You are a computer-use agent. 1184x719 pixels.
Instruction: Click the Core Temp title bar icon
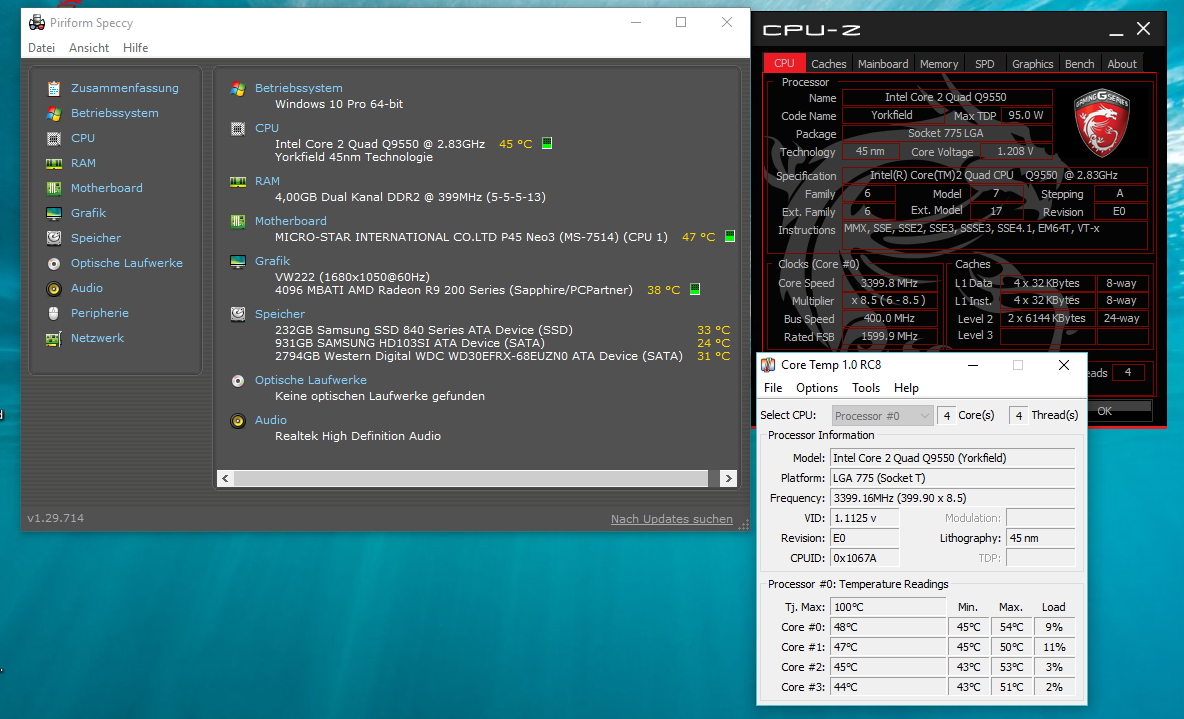click(x=768, y=365)
